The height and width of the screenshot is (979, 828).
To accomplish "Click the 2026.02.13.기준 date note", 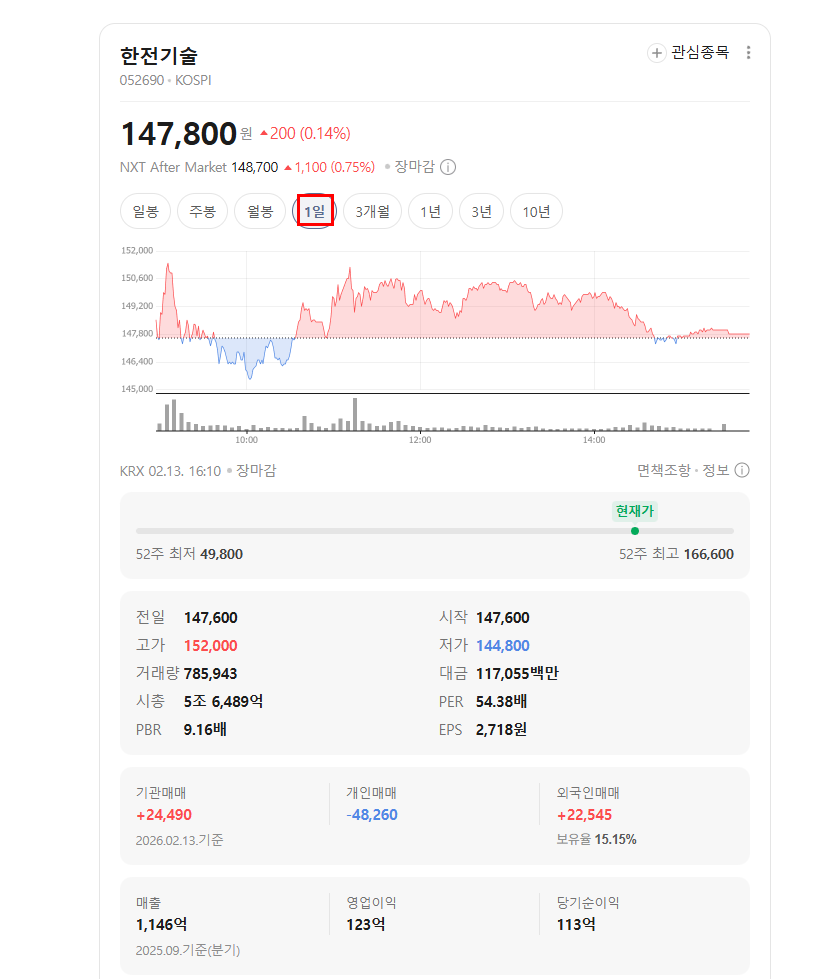I will point(179,840).
